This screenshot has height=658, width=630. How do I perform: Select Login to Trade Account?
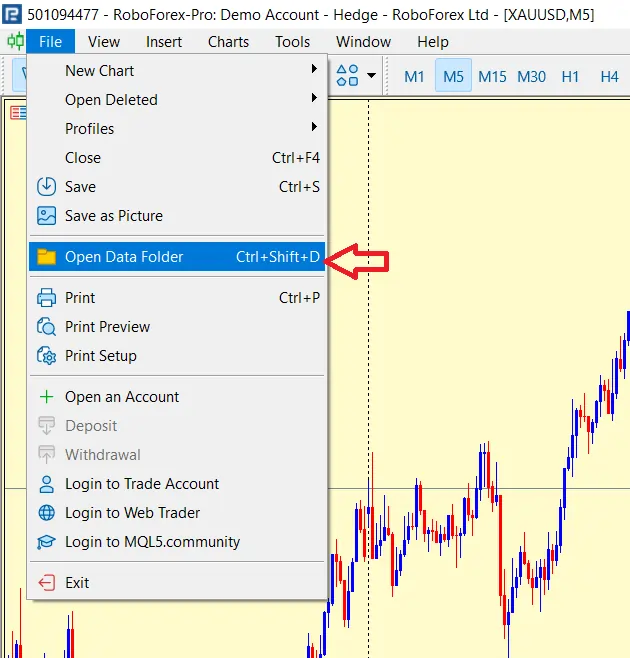click(177, 484)
